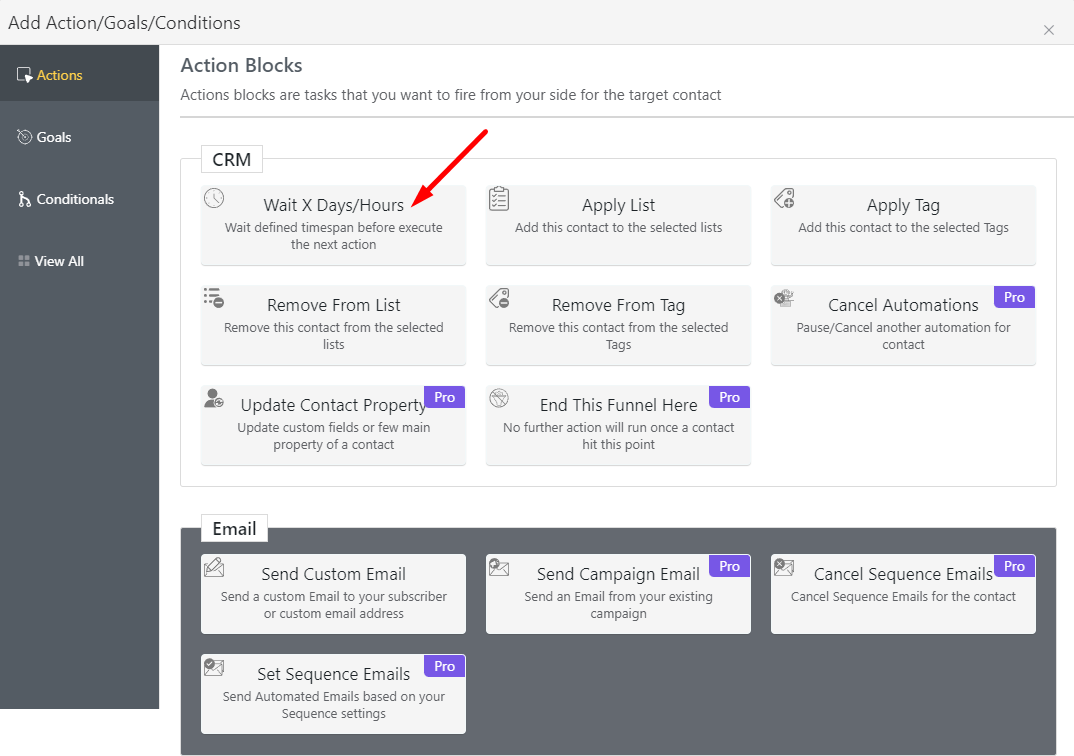Click the Pro badge on Set Sequence Emails
Screen dimensions: 1074x756
tap(445, 666)
